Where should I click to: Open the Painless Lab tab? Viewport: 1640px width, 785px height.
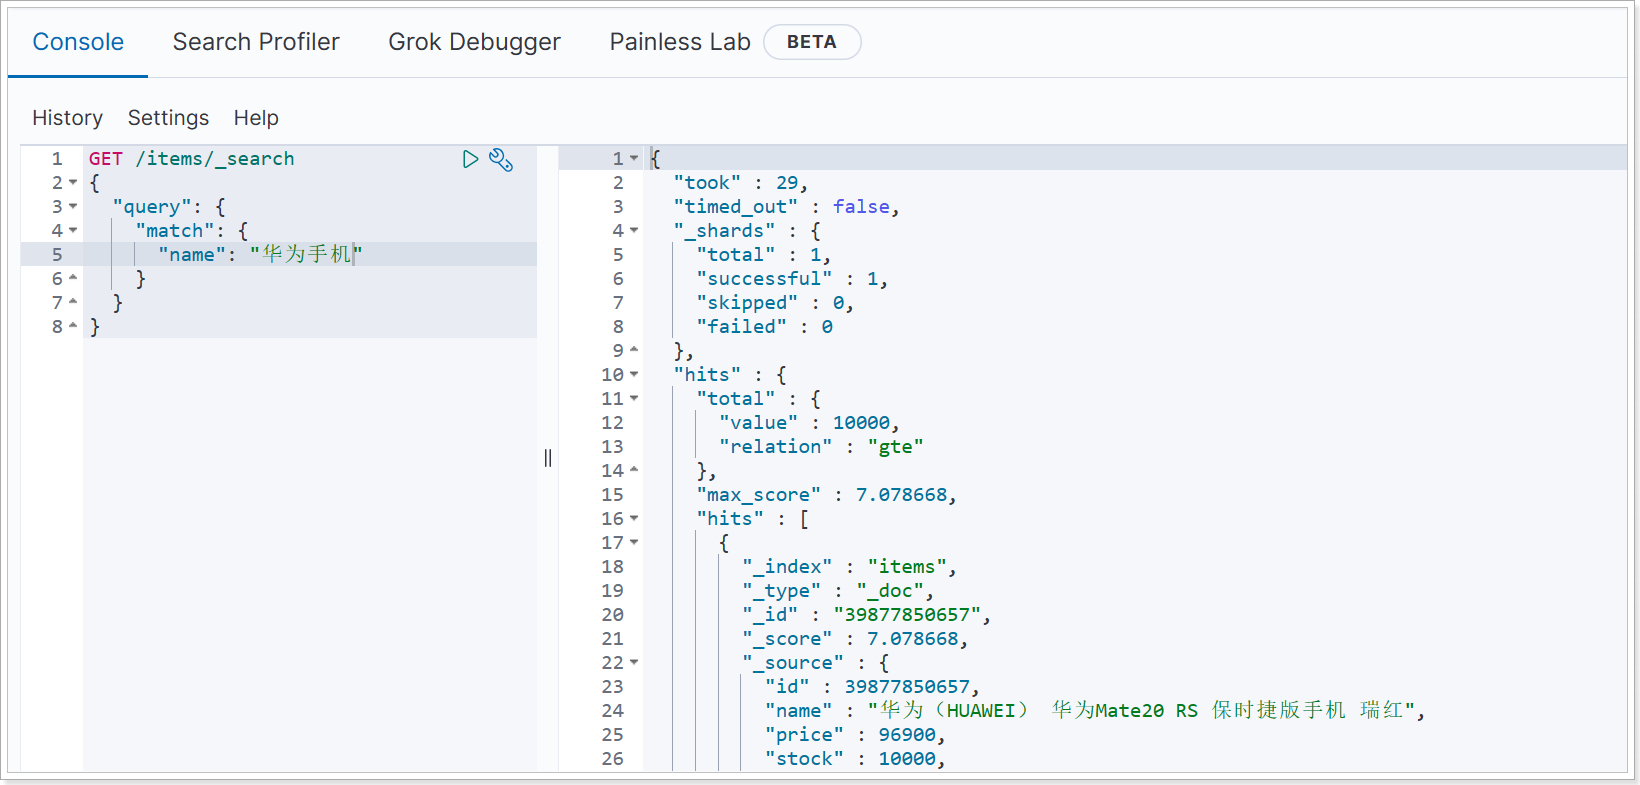point(680,42)
